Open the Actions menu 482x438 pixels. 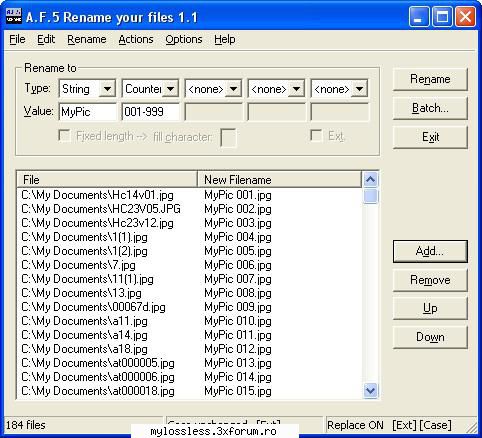136,39
